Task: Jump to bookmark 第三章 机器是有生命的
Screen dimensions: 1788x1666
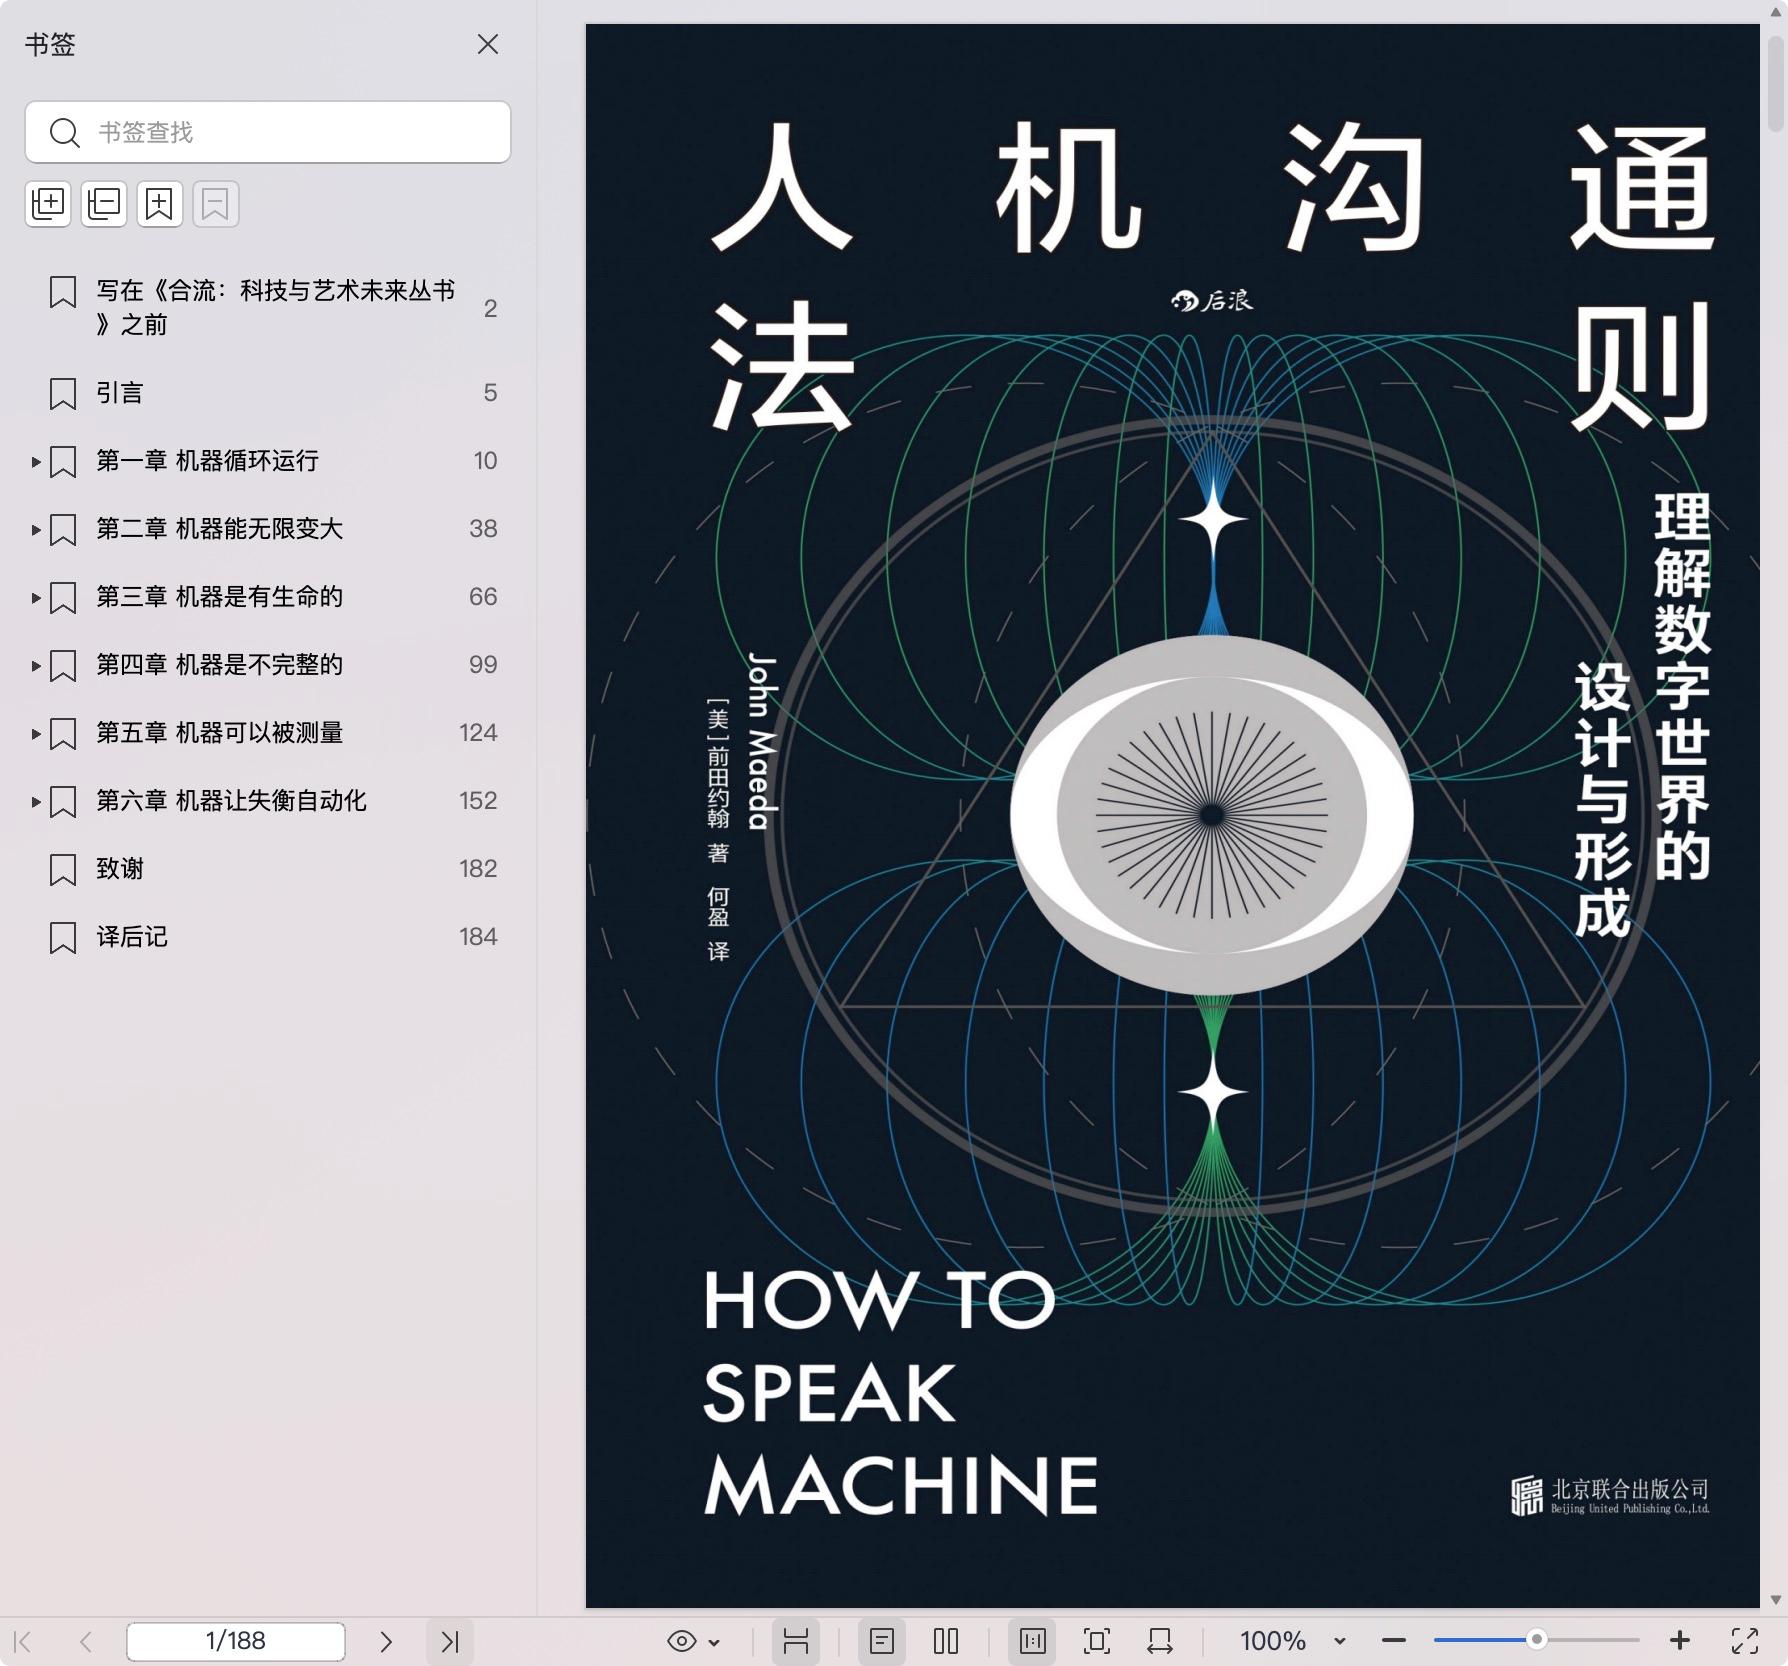Action: coord(220,597)
